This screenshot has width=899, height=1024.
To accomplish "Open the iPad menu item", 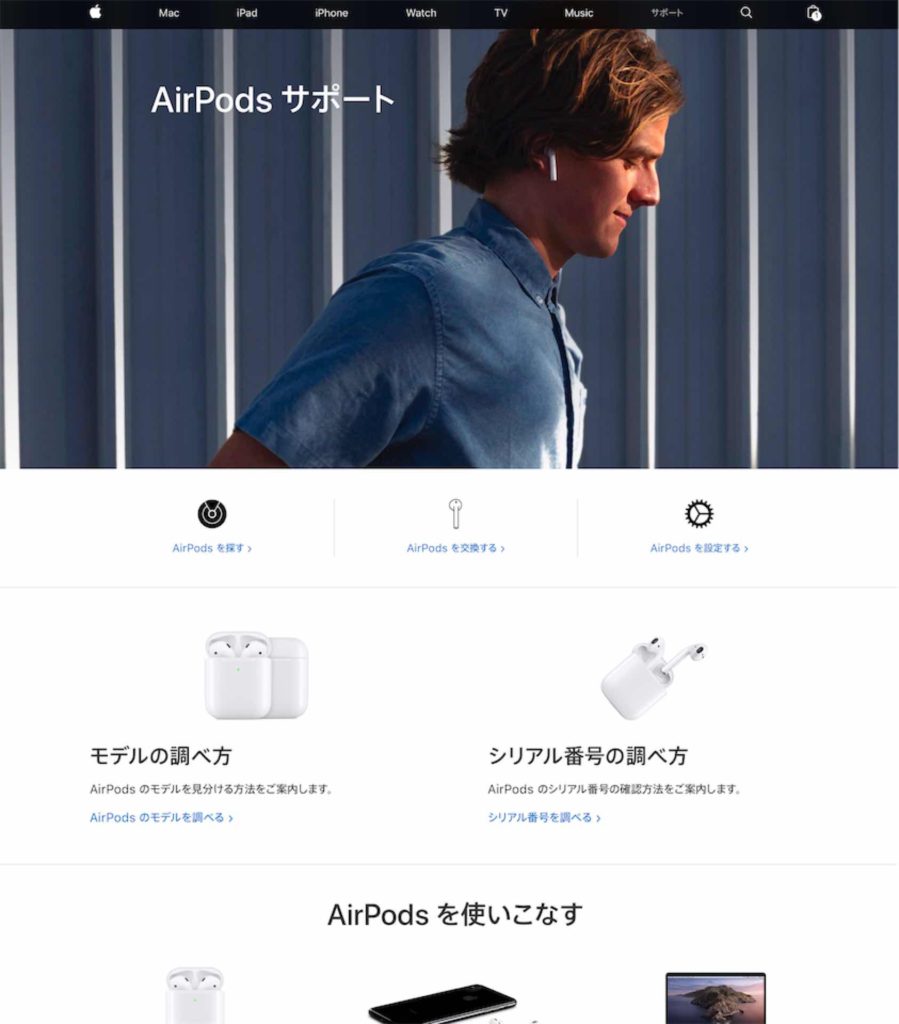I will point(247,12).
